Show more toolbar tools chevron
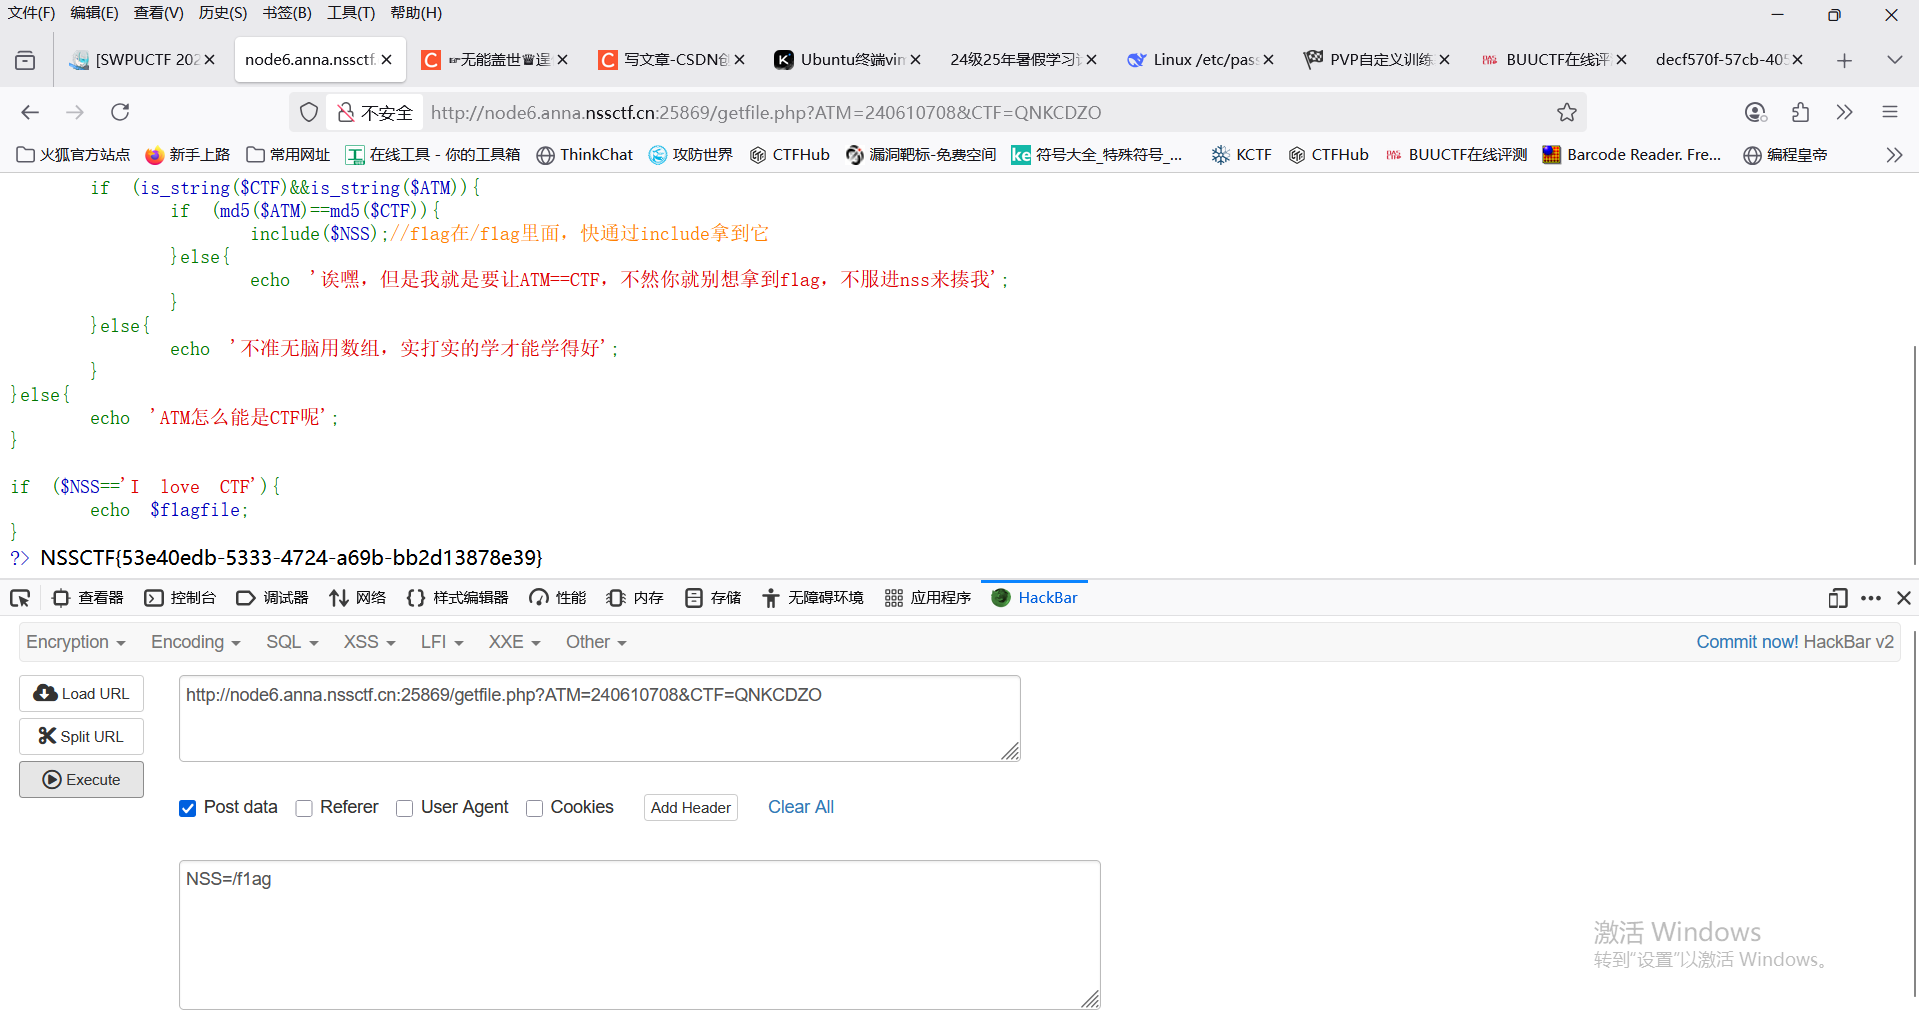Viewport: 1919px width, 1014px height. [x=1844, y=112]
